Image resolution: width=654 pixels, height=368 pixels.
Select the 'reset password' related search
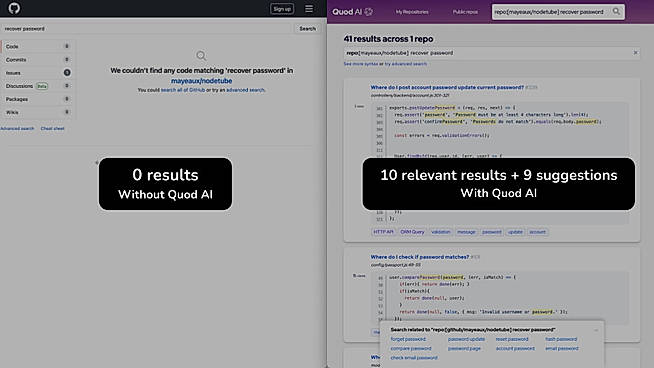[x=512, y=339]
